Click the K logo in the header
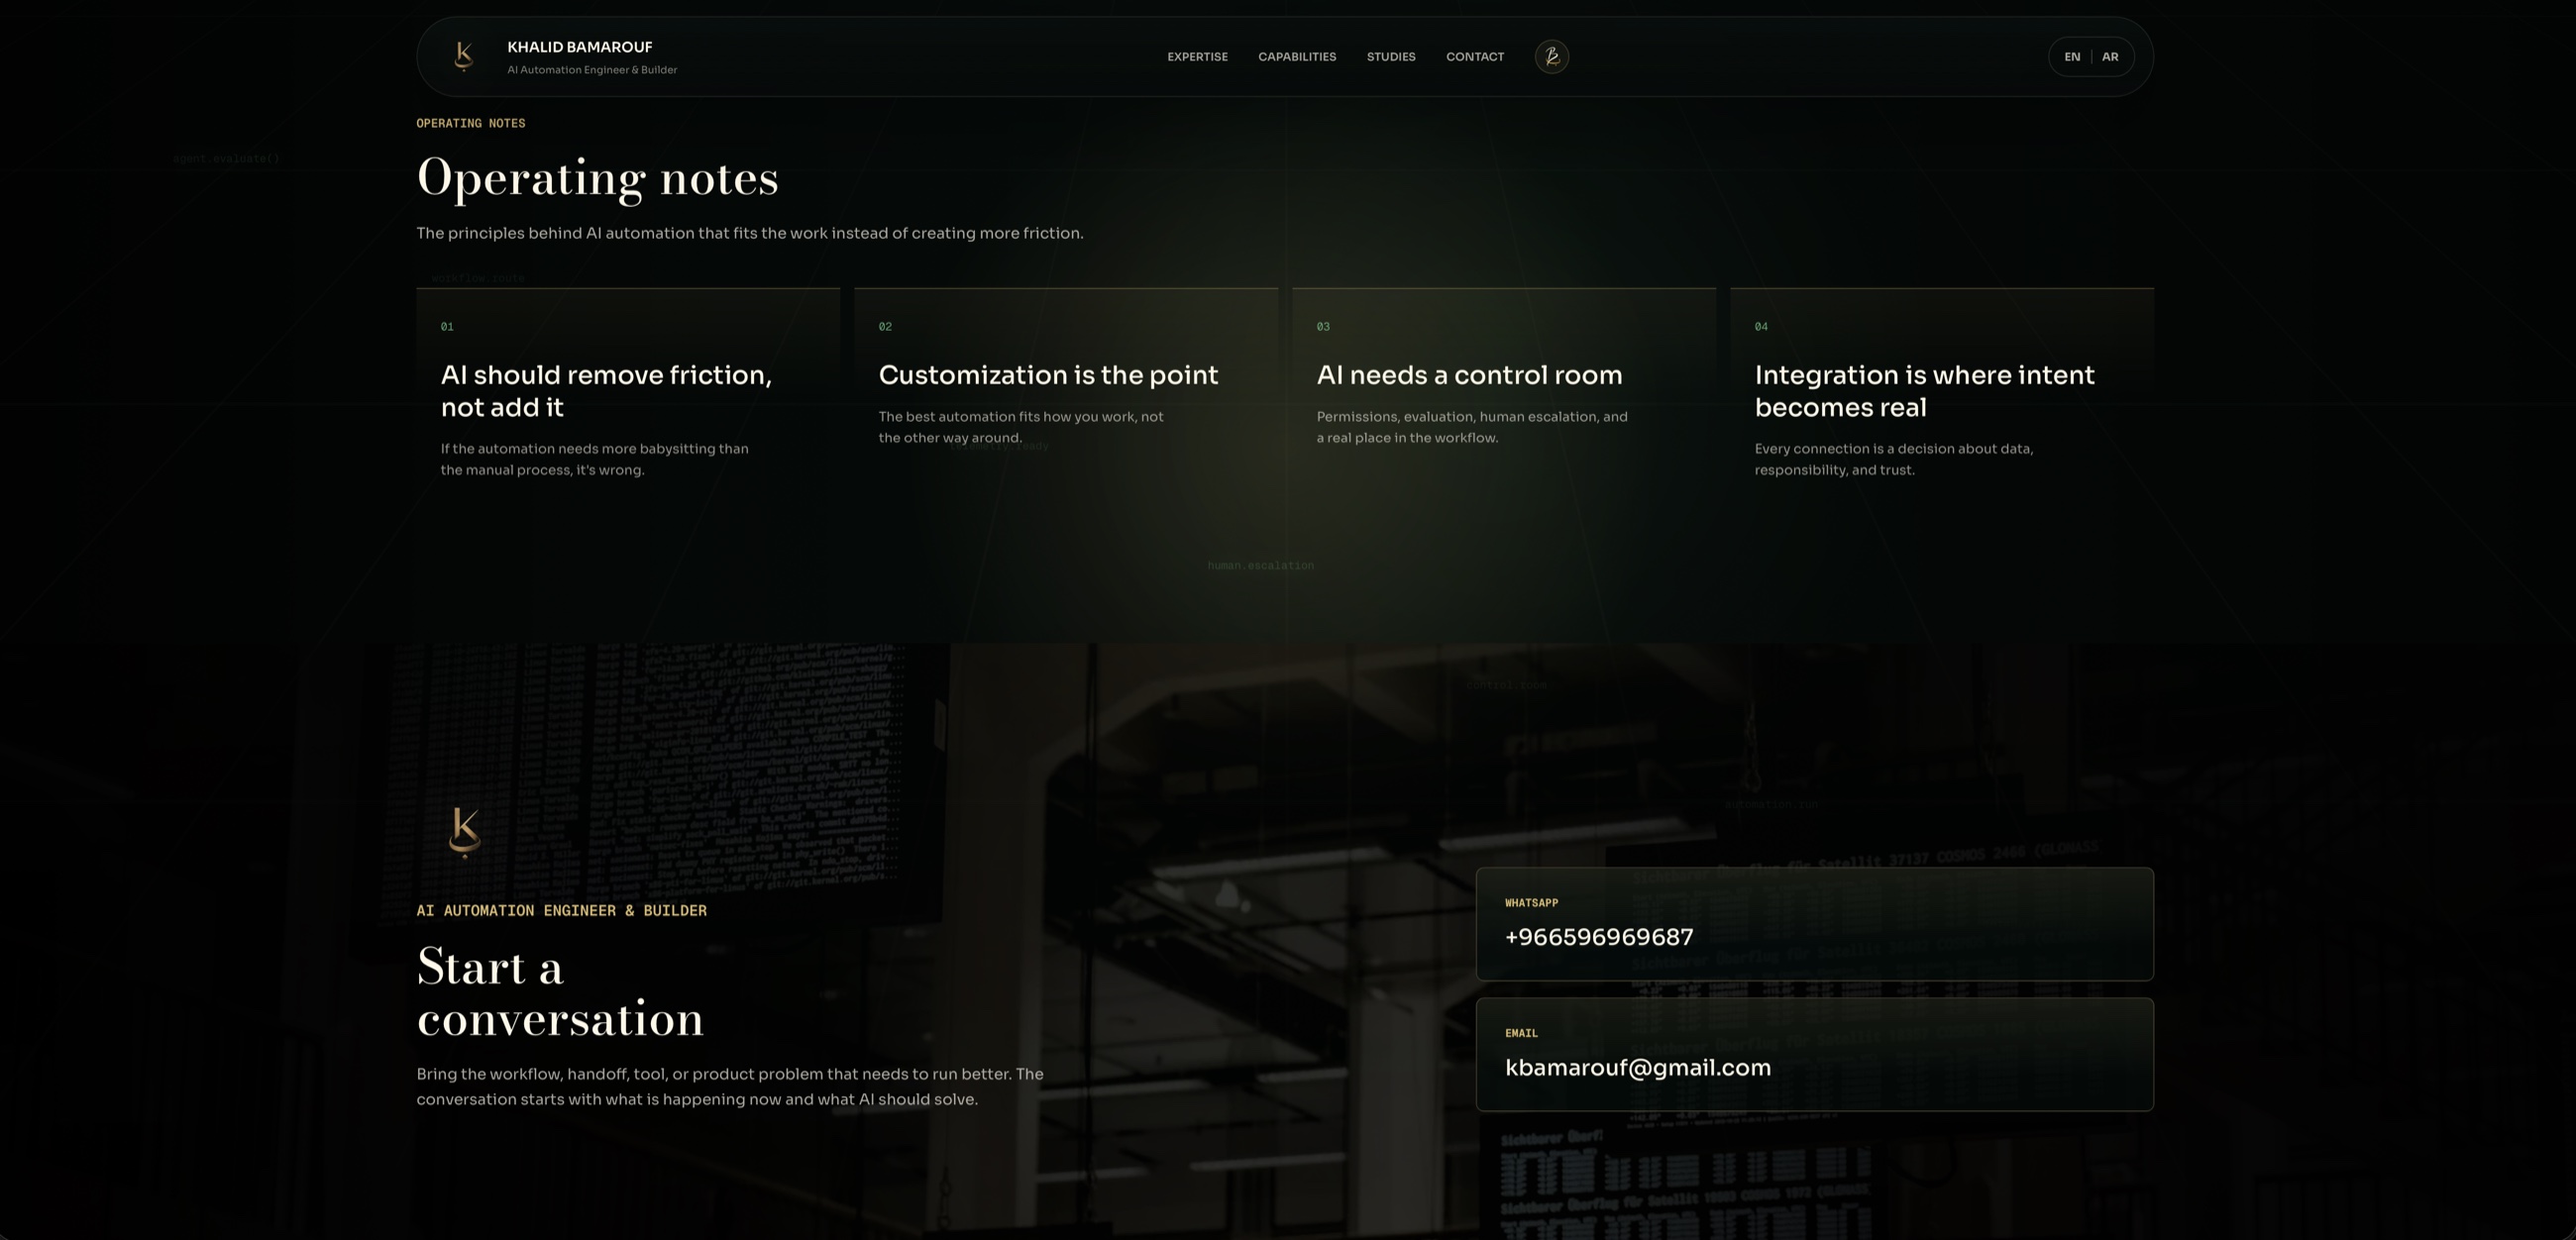 click(463, 56)
